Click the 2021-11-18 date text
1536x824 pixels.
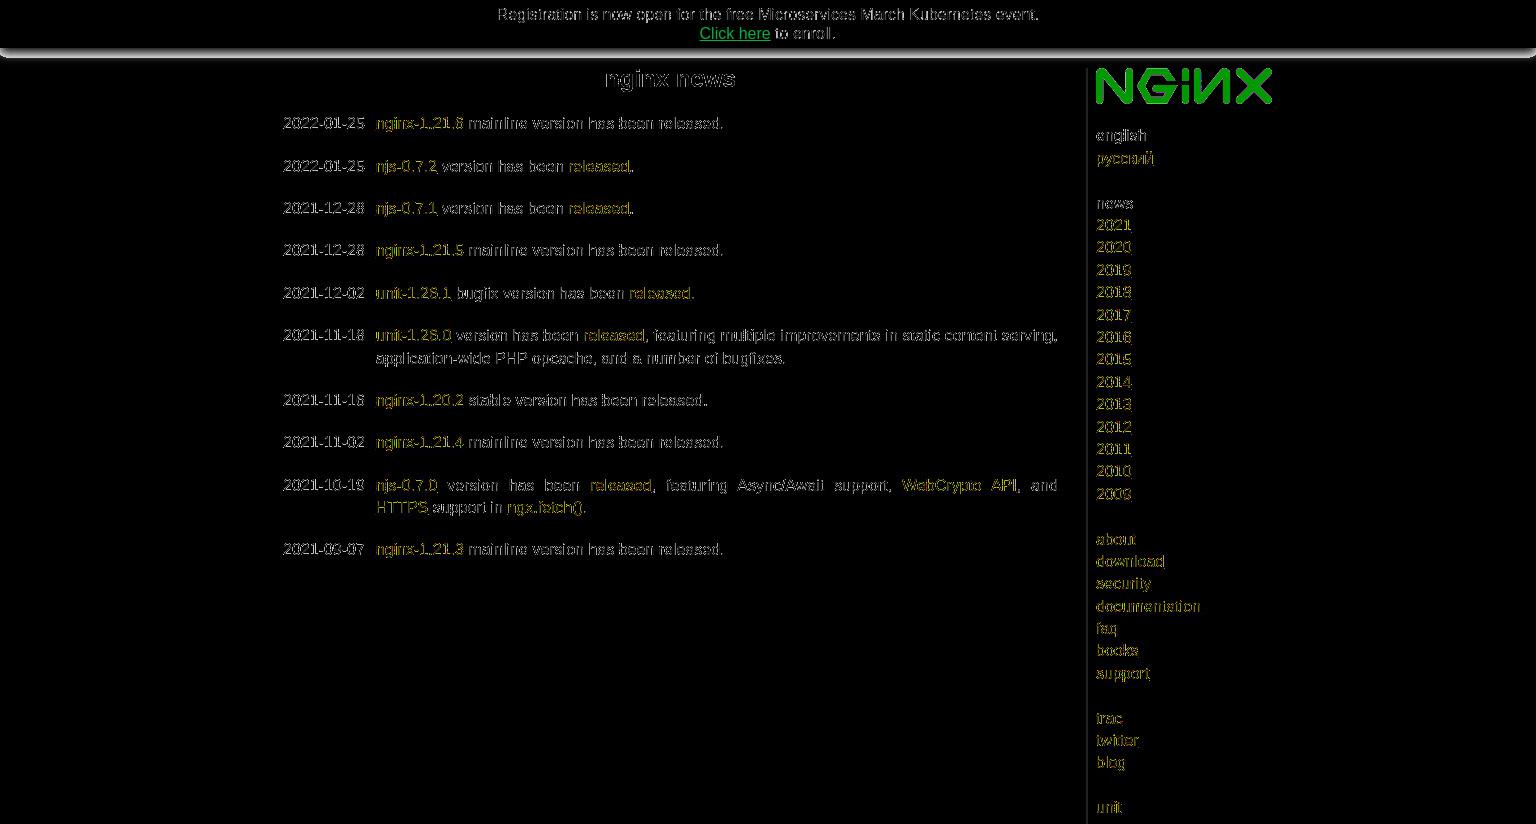tap(324, 335)
